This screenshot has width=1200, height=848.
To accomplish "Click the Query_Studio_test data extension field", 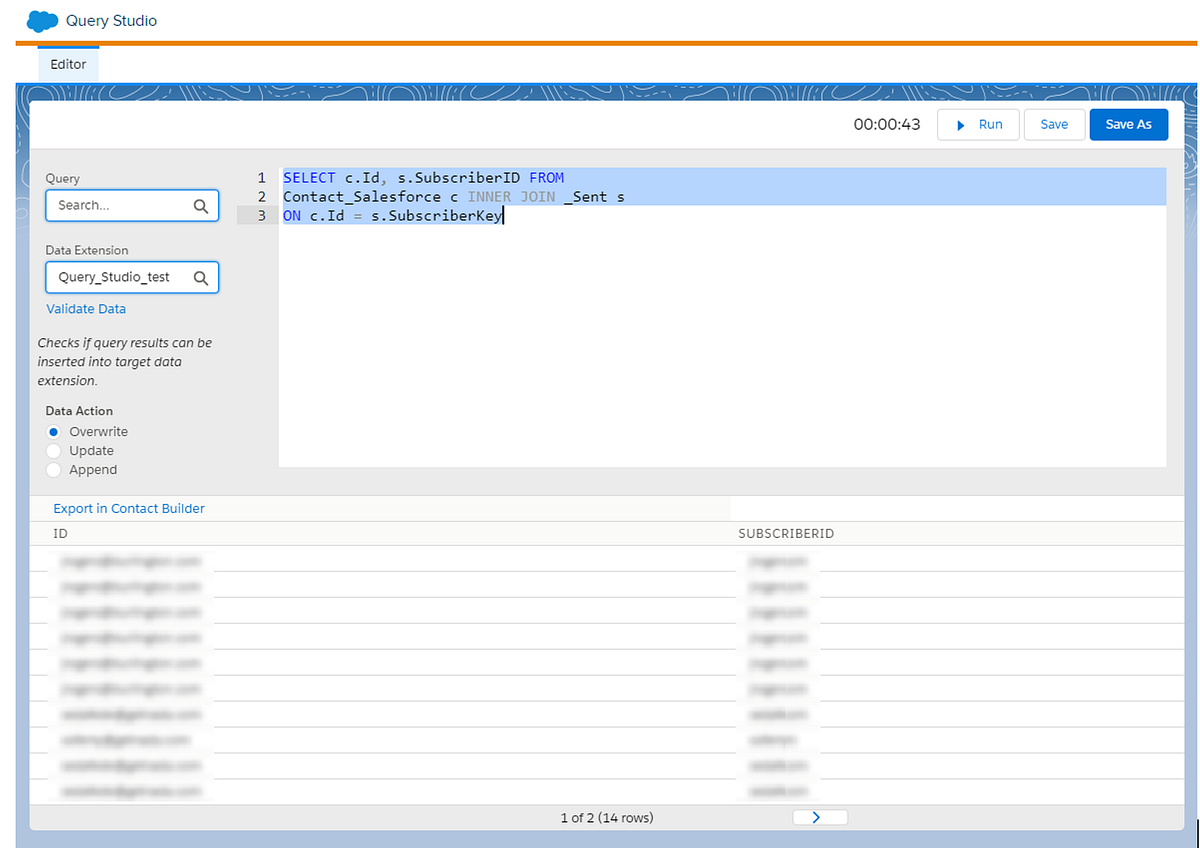I will pos(120,277).
